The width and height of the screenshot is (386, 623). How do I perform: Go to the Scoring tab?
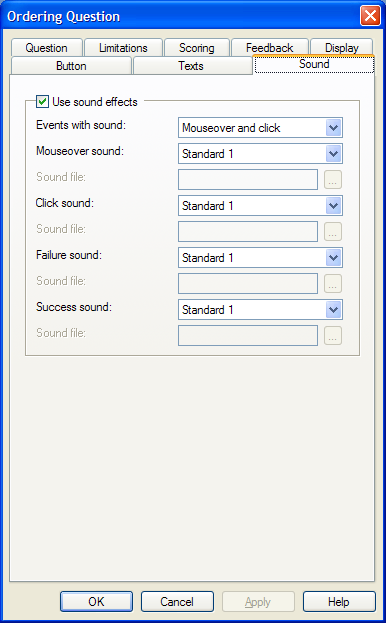click(x=197, y=48)
